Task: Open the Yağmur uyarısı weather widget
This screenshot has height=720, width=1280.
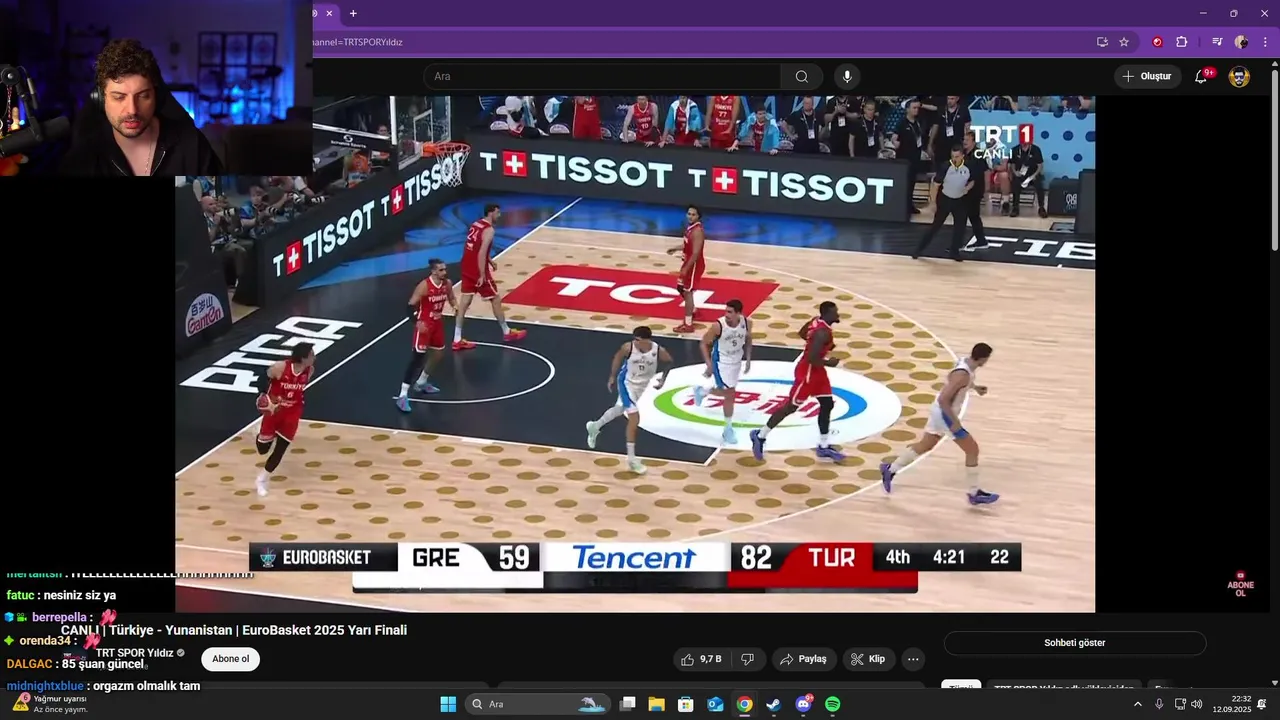Action: pos(50,704)
